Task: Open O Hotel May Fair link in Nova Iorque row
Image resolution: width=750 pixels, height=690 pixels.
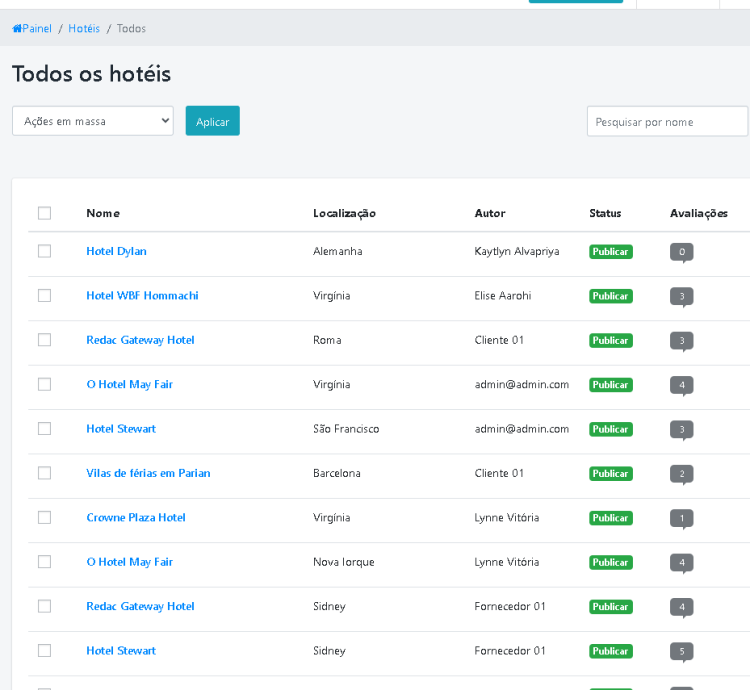Action: coord(129,562)
